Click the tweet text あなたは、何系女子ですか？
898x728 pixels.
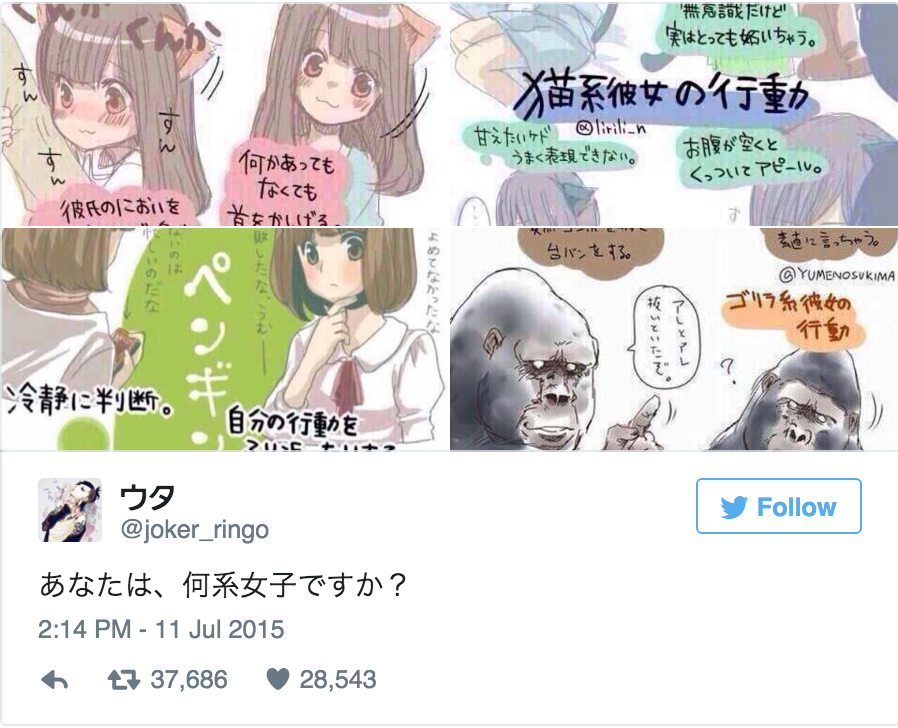pos(223,585)
